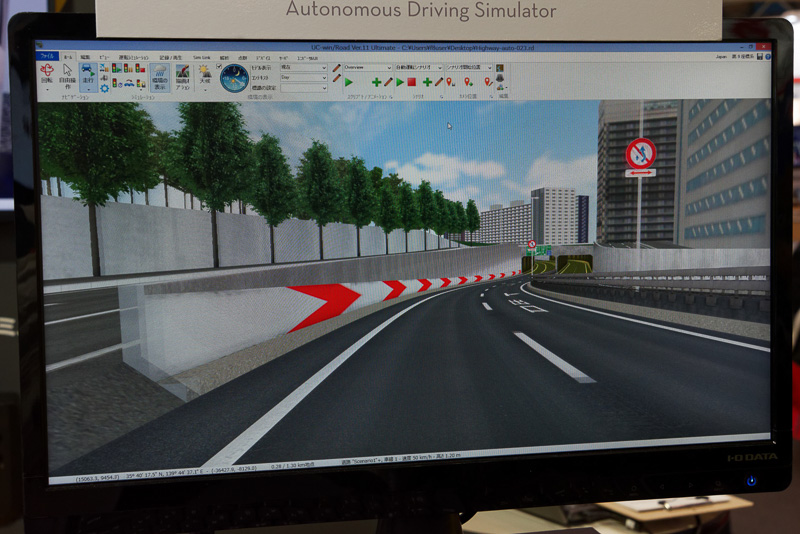Play the script with green arrow under Overview
Screen dimensions: 800x534
click(x=349, y=82)
